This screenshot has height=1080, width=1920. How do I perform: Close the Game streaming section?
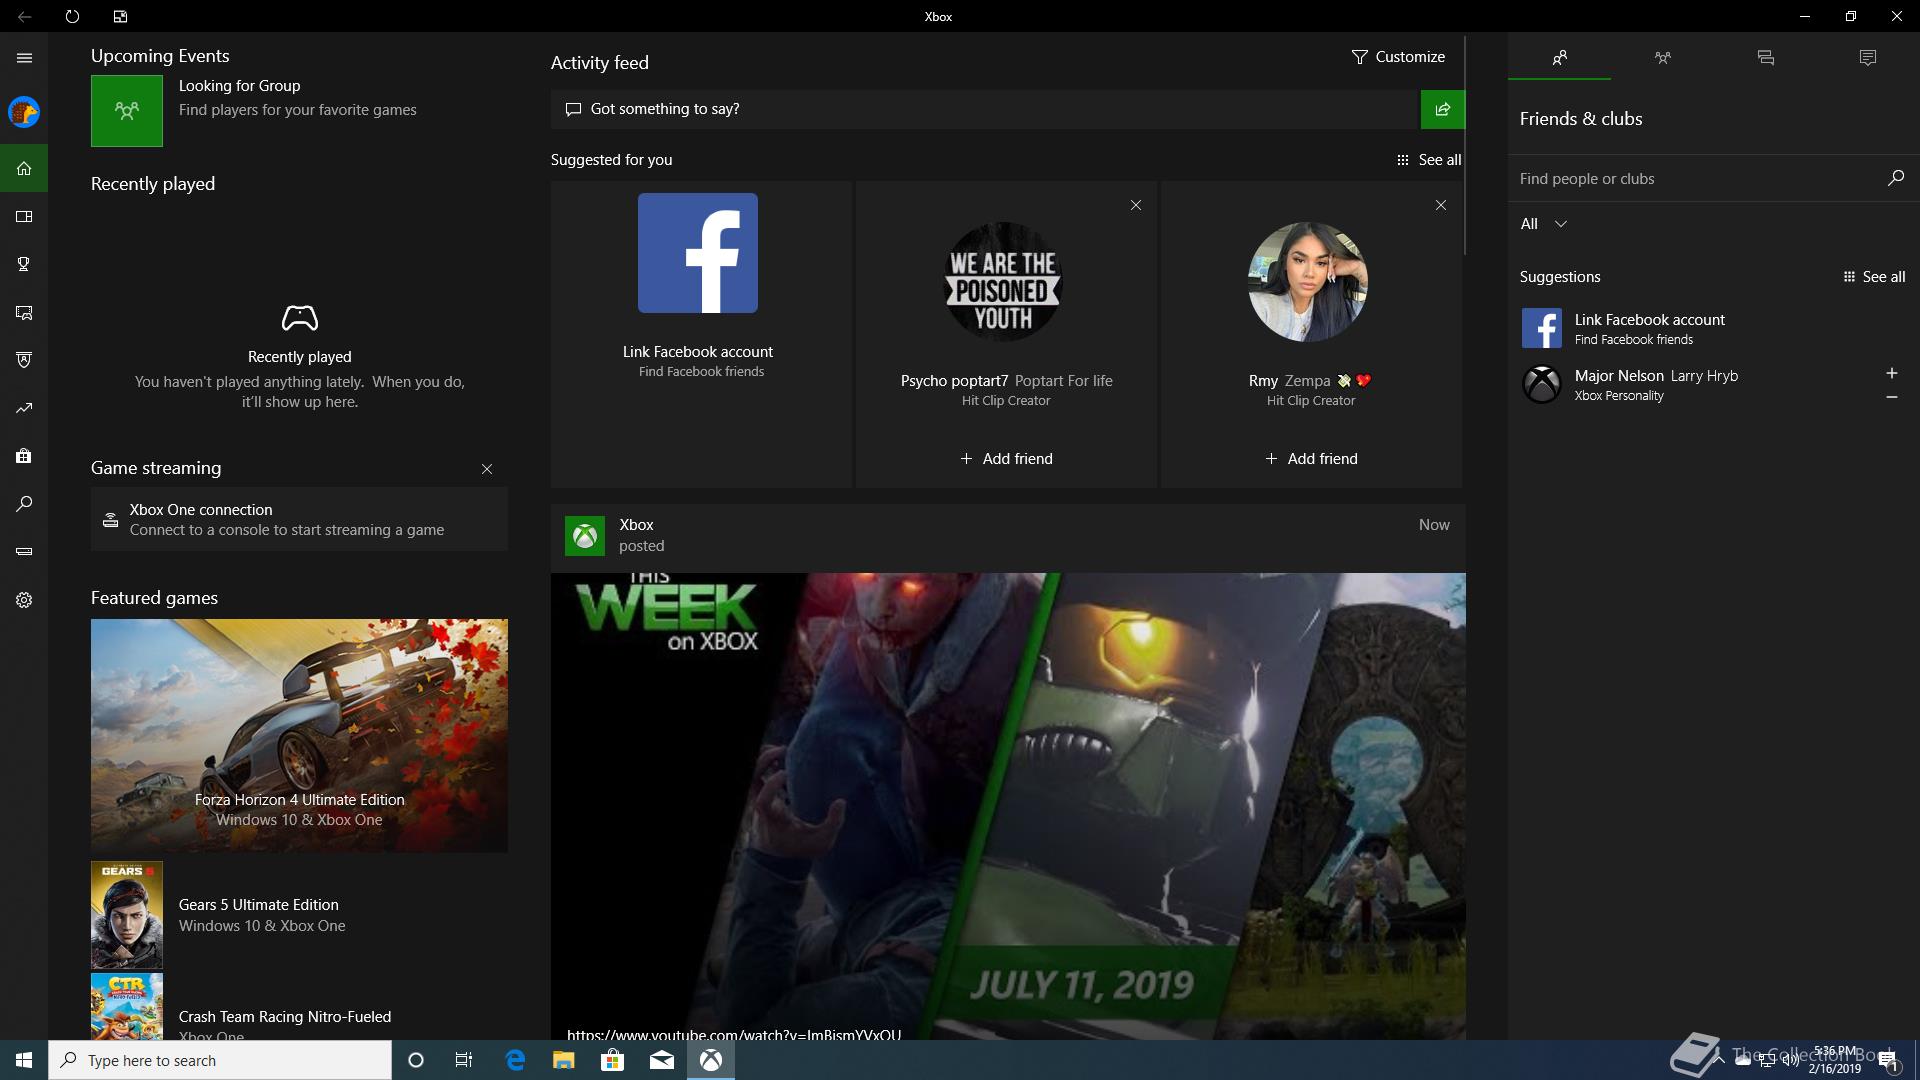[487, 469]
